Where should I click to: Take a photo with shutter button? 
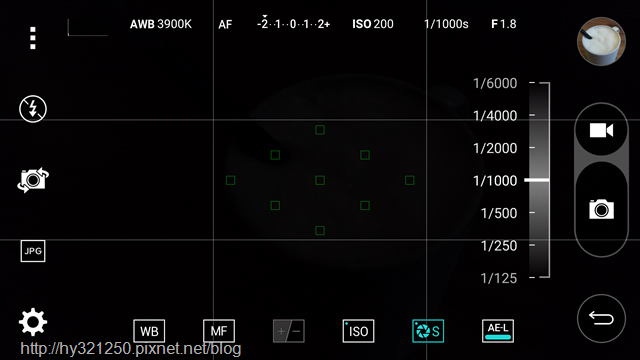601,209
